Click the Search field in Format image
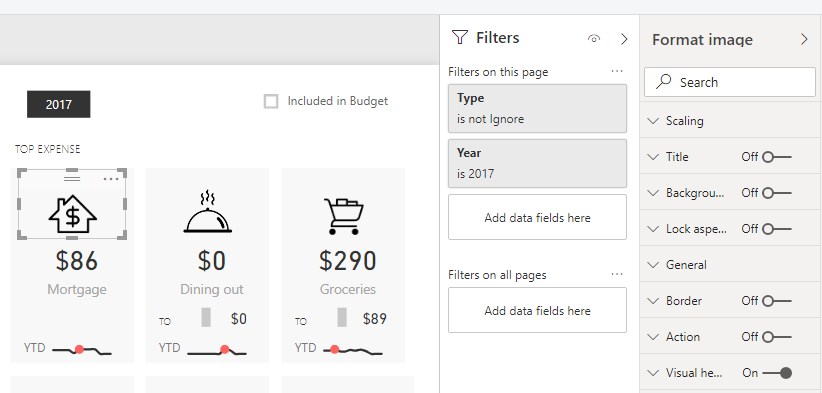 [730, 82]
